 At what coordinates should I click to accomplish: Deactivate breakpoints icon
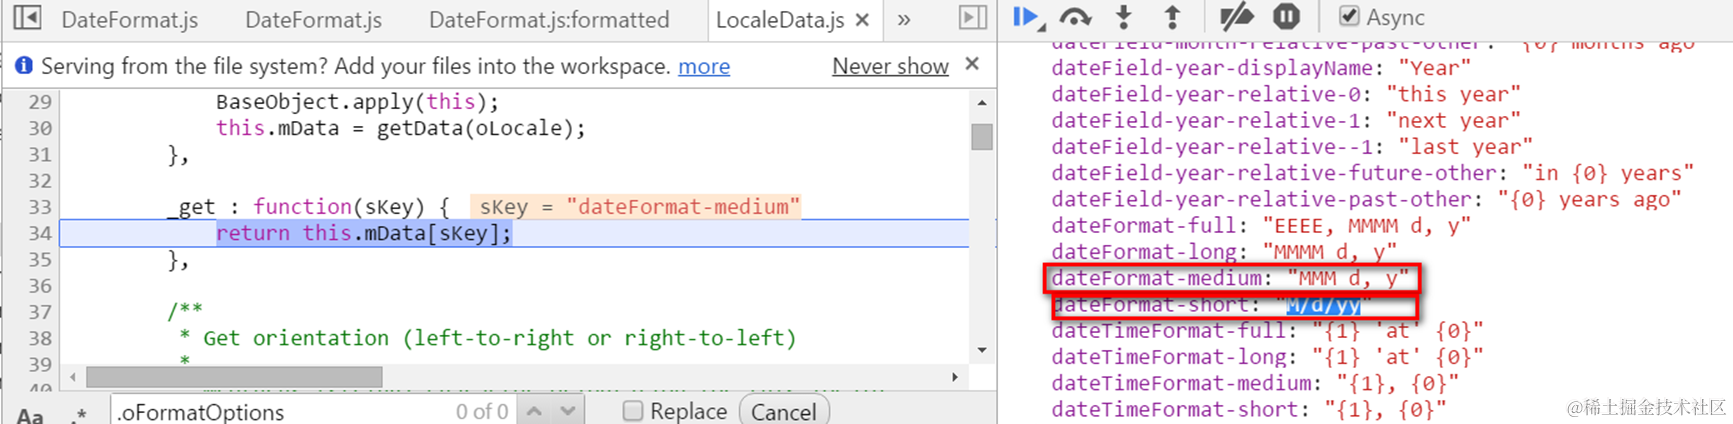(x=1236, y=17)
